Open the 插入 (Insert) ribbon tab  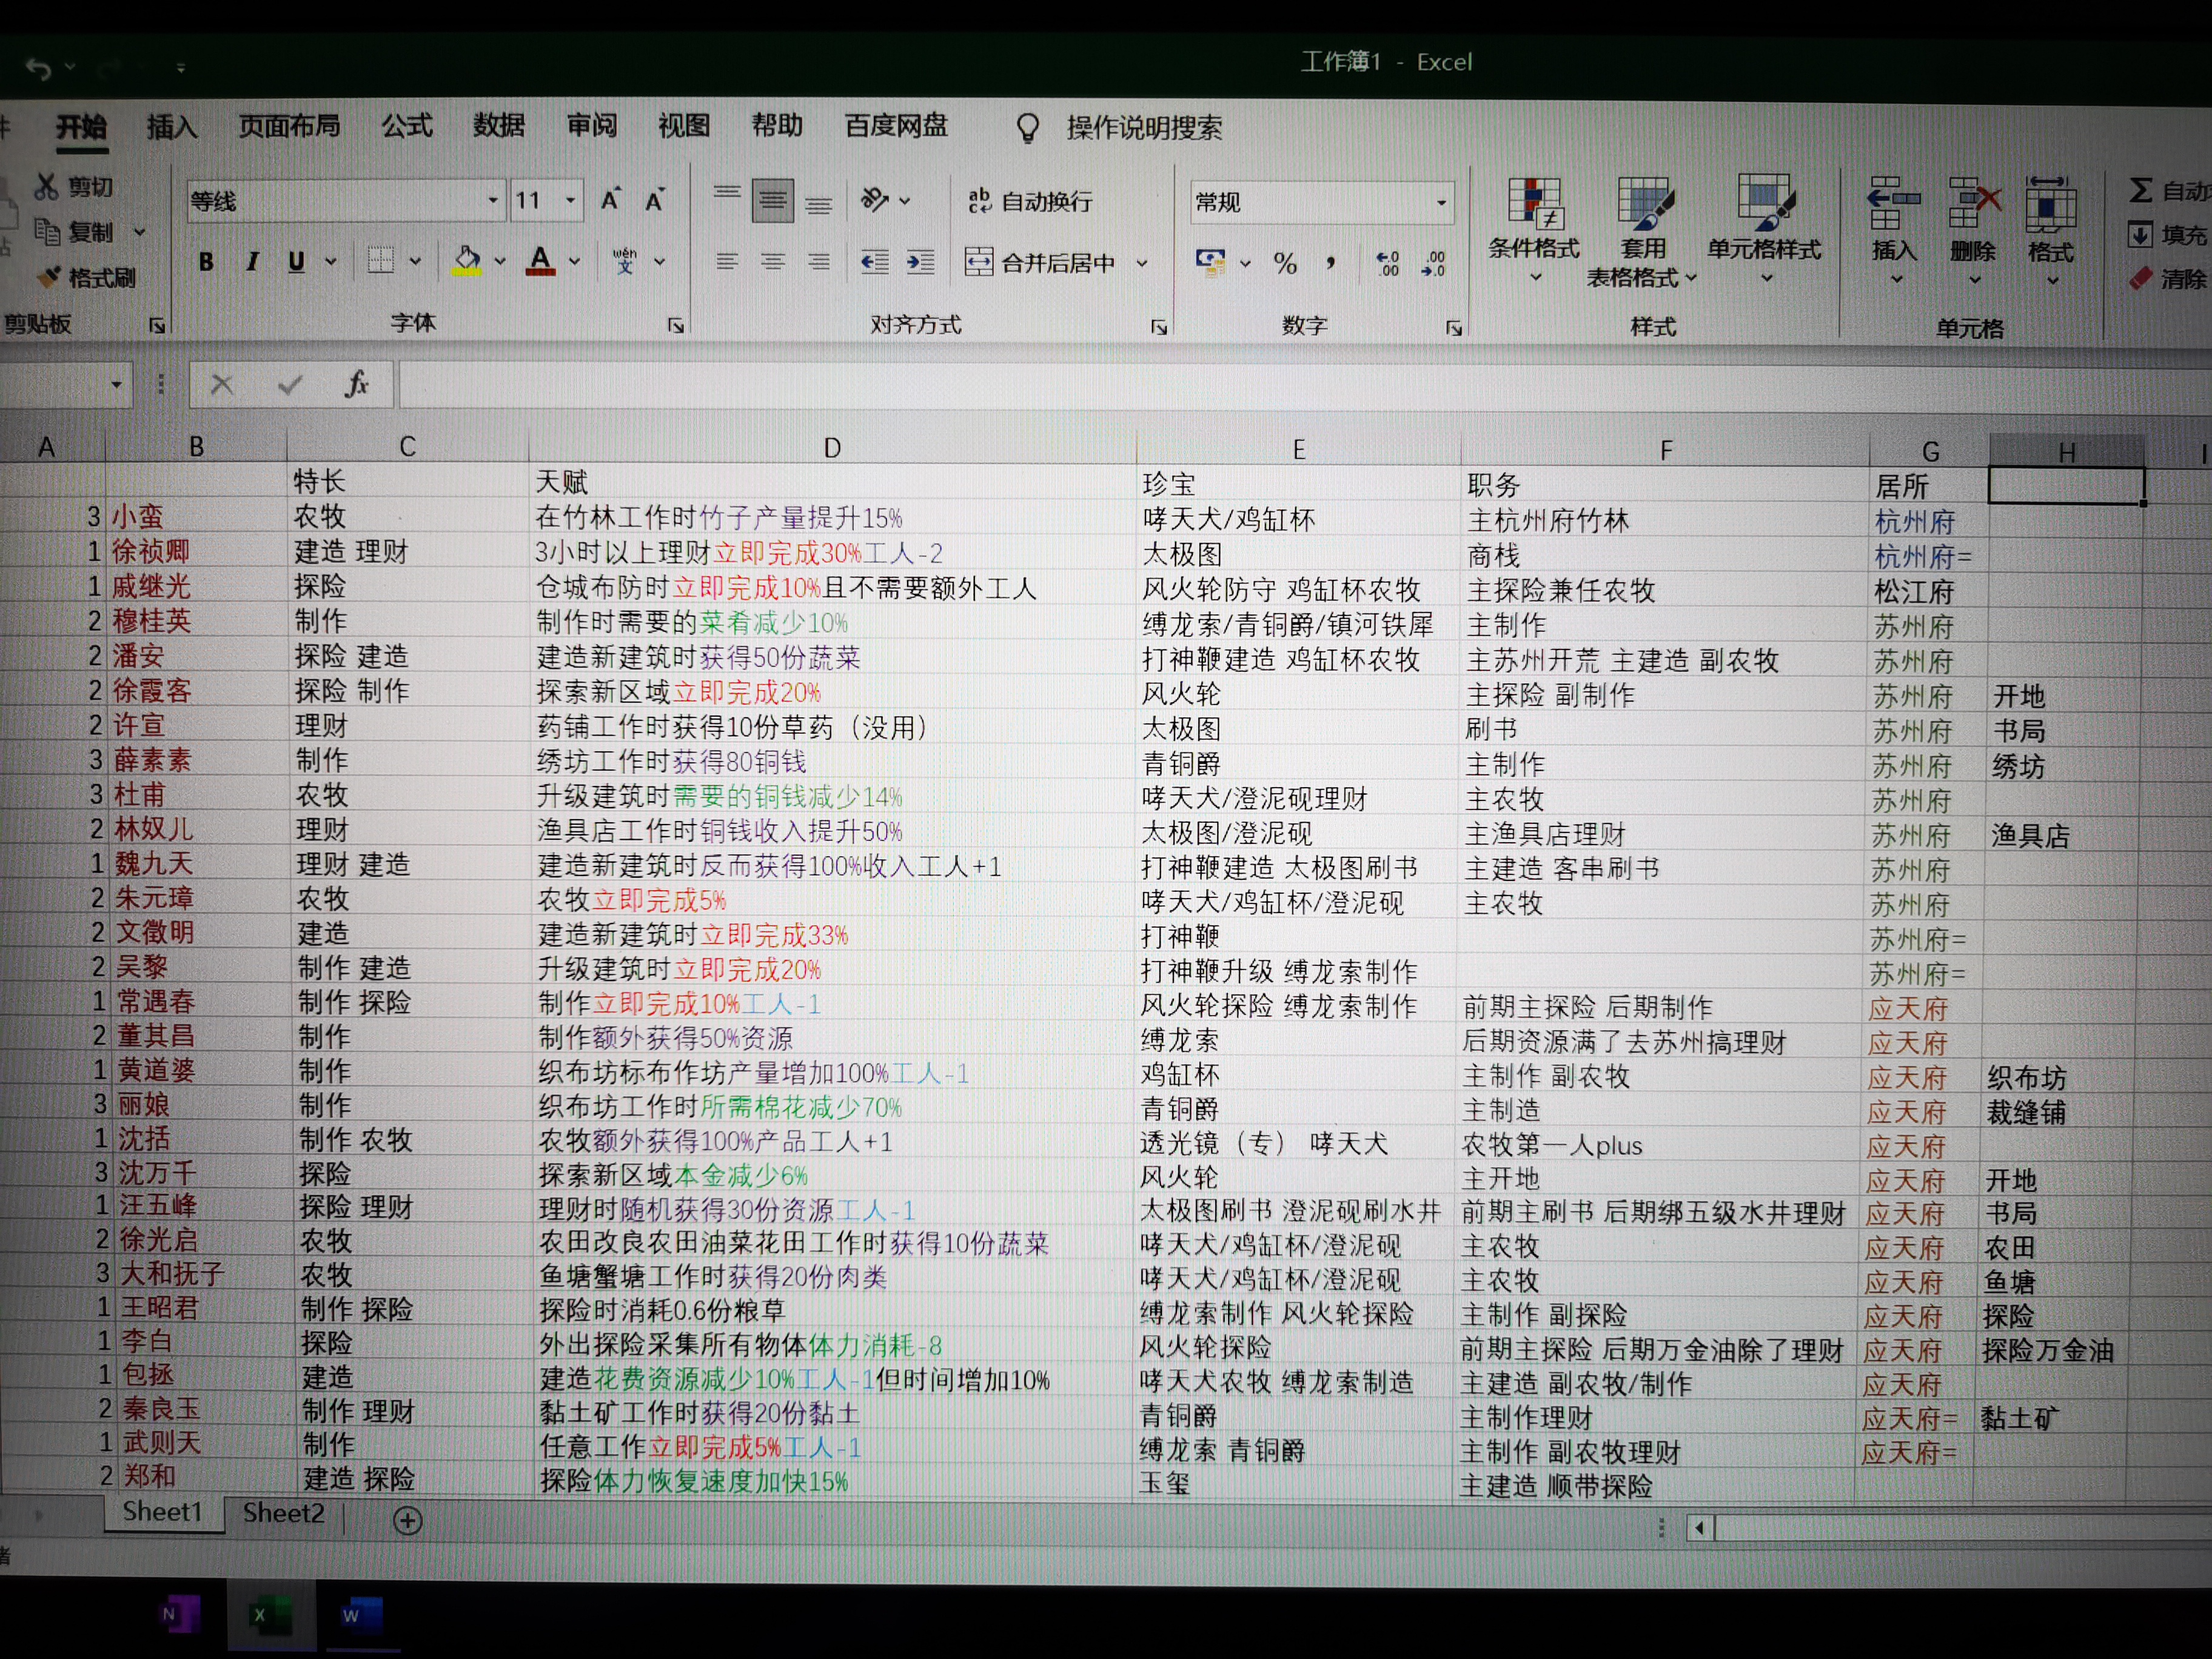click(171, 127)
